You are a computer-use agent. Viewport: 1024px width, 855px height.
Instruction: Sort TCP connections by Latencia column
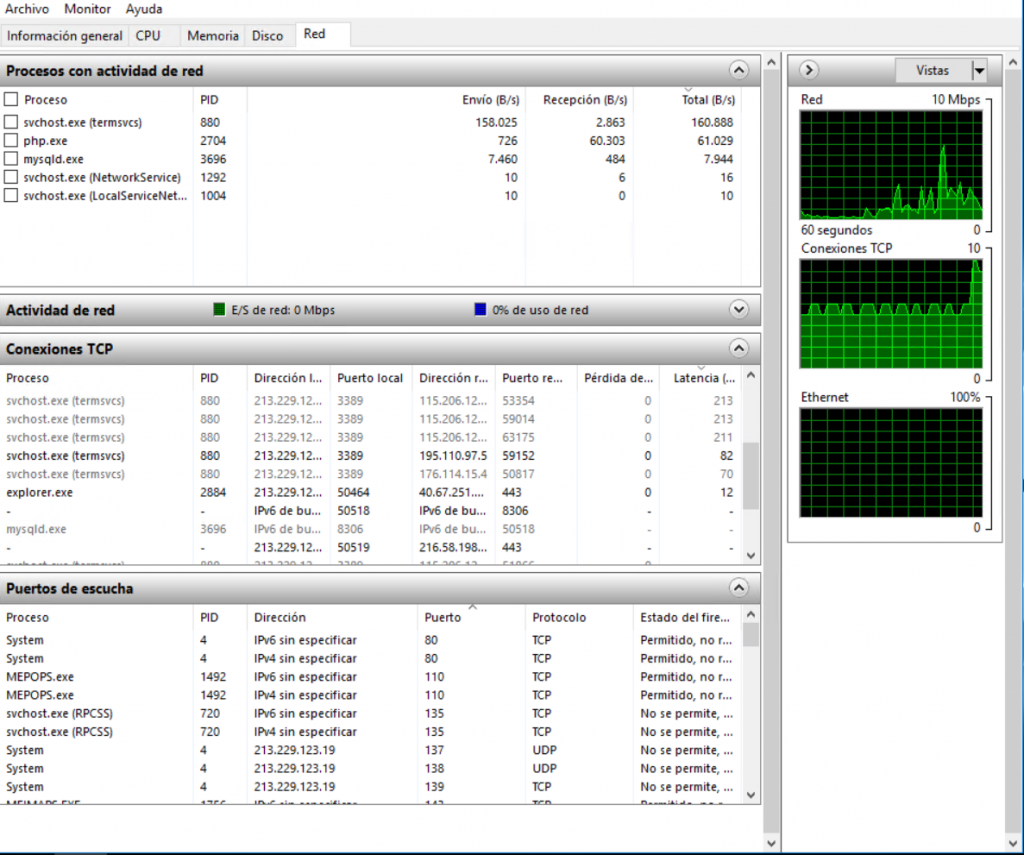pos(704,378)
